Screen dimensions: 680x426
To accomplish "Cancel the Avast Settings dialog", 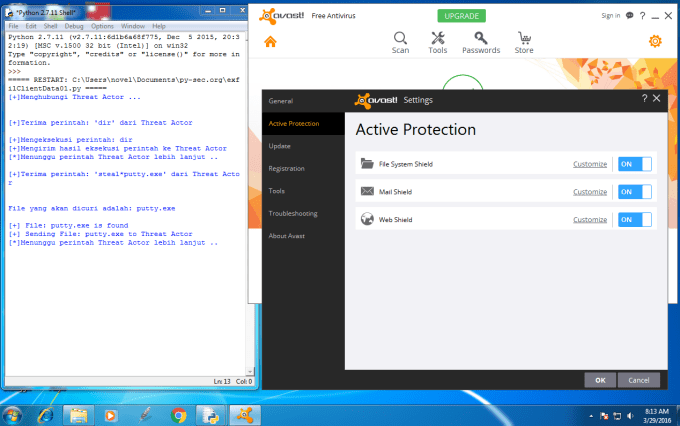I will (639, 380).
